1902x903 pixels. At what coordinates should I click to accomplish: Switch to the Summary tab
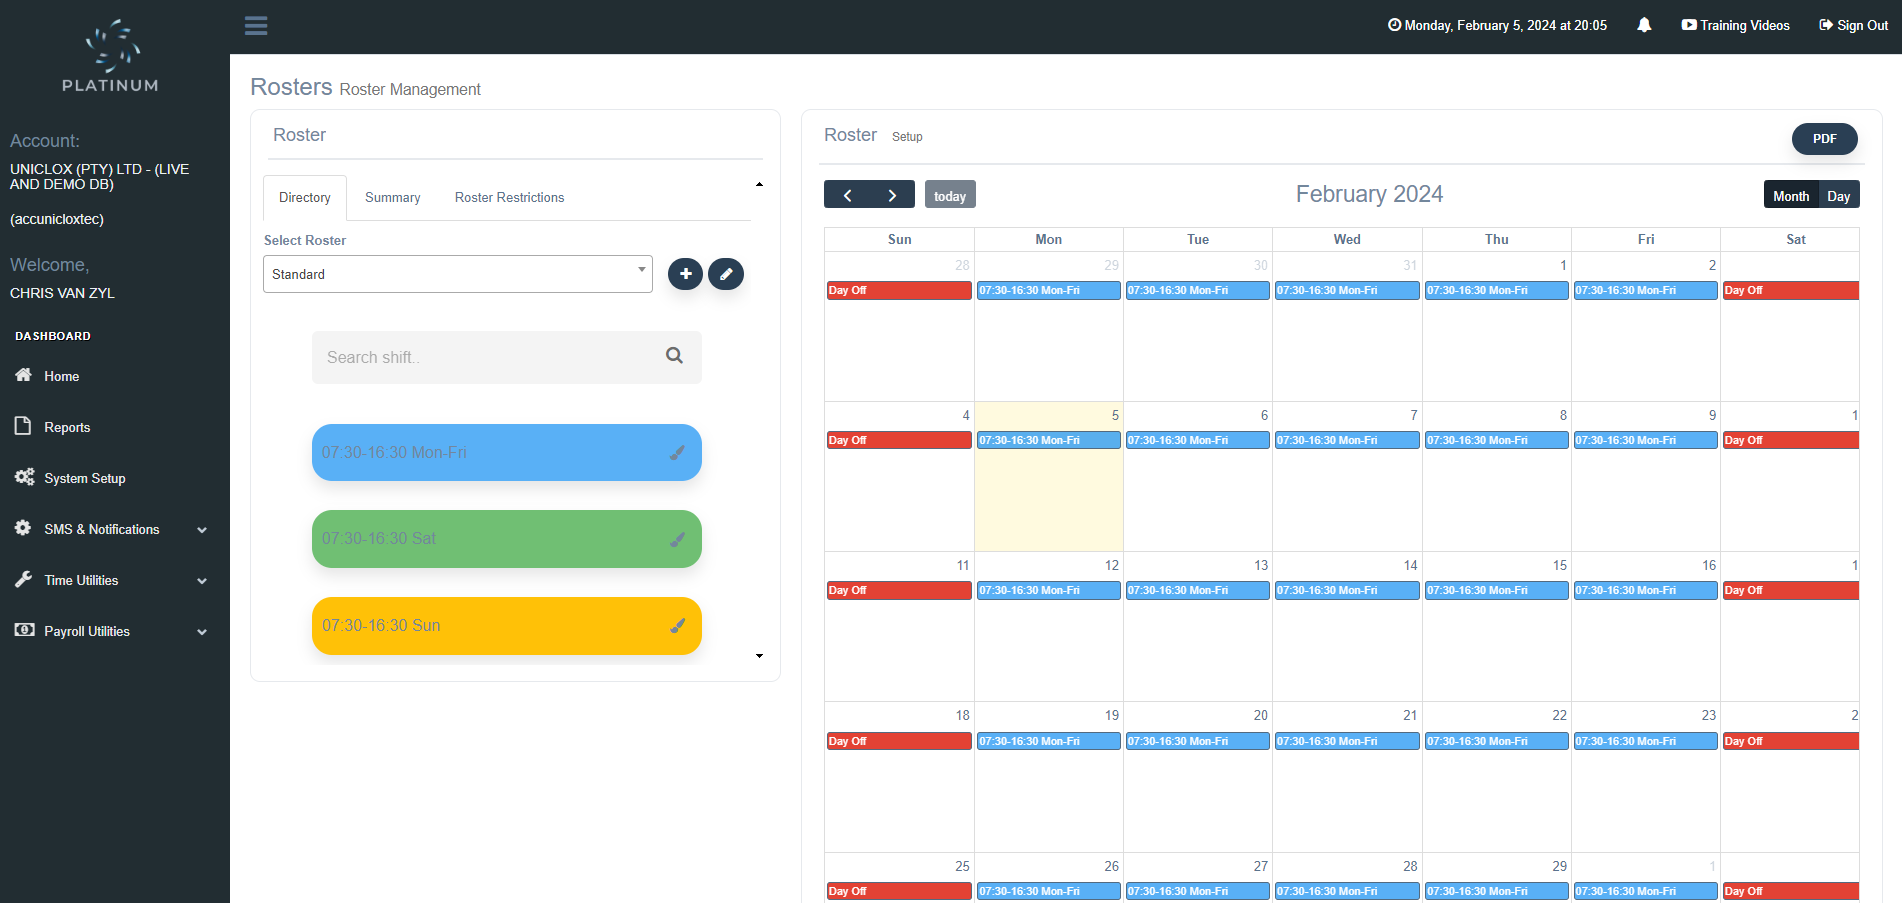(392, 197)
